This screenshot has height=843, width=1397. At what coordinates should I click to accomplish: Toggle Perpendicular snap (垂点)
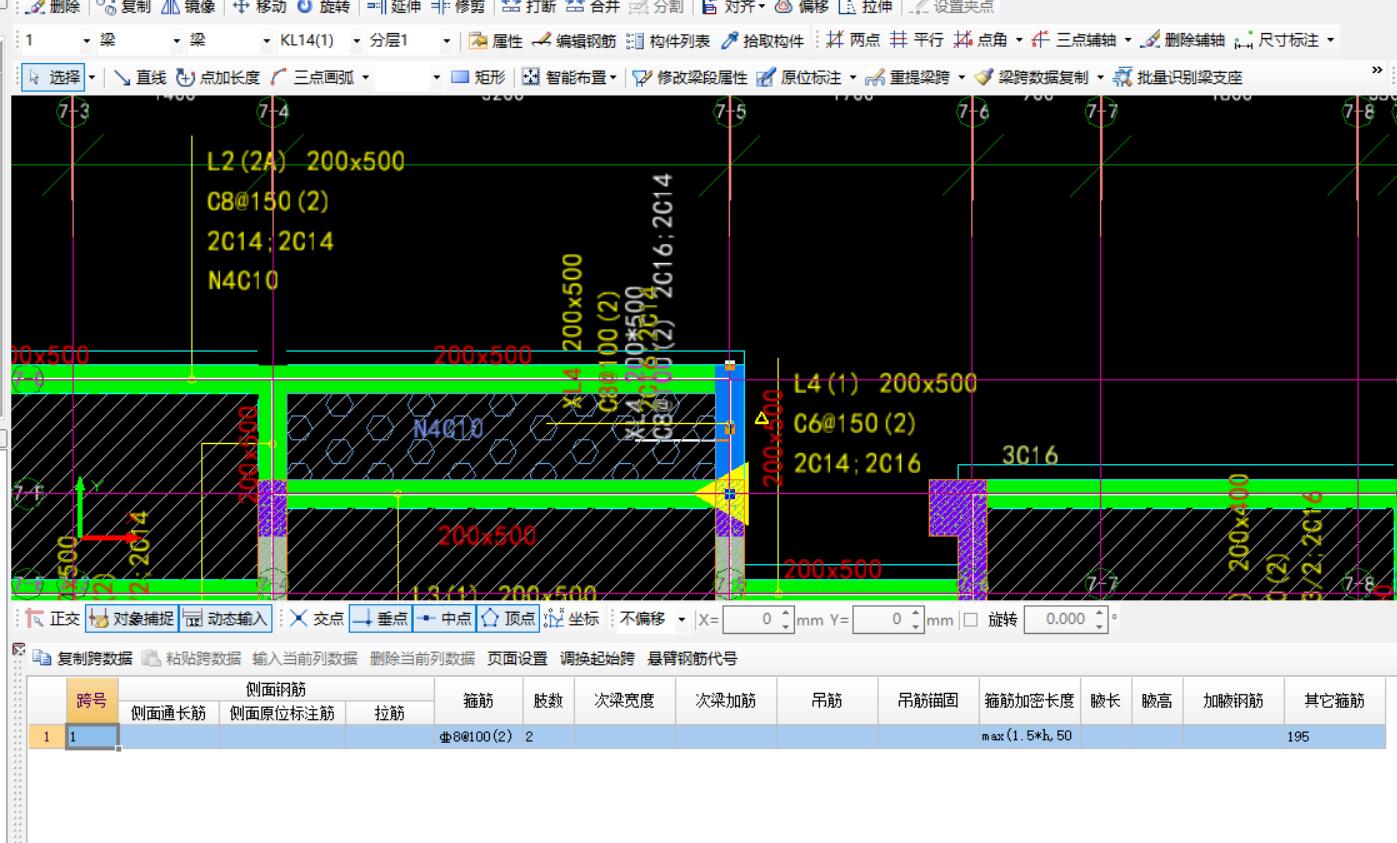pos(380,619)
